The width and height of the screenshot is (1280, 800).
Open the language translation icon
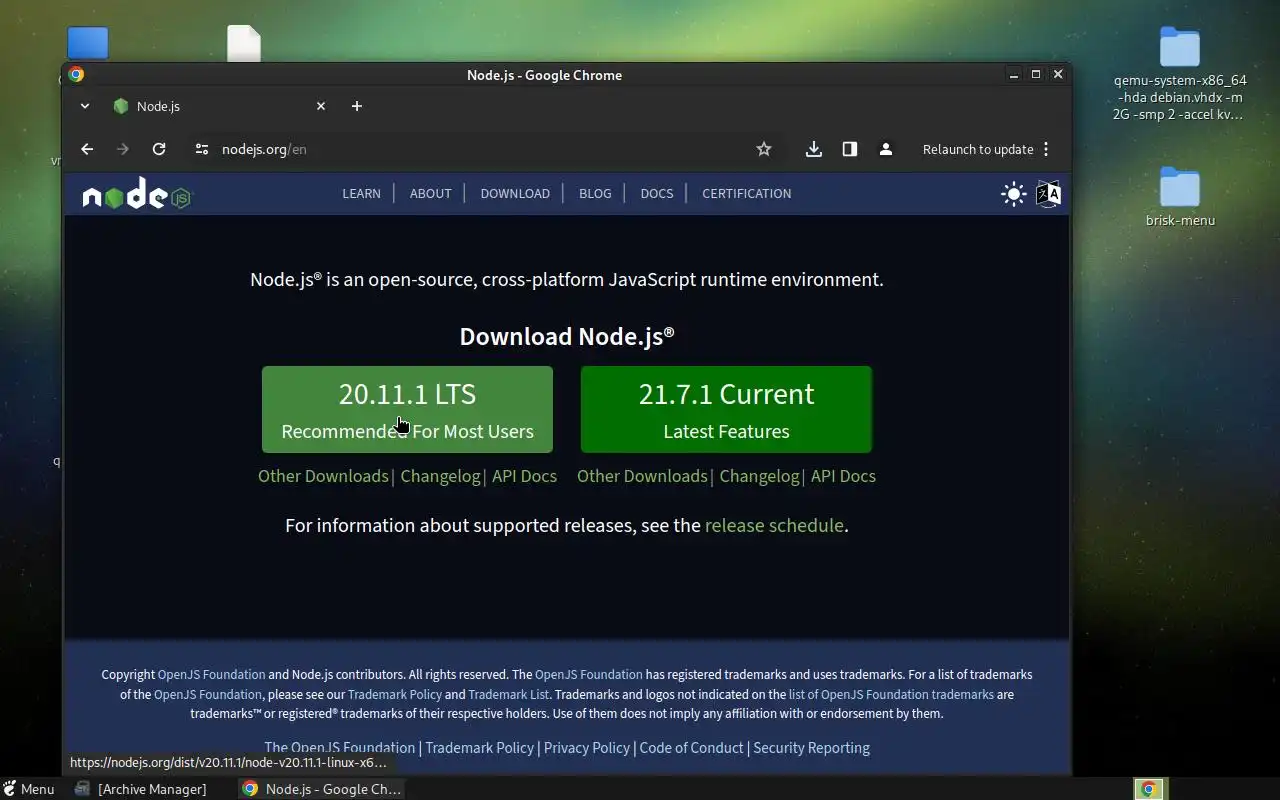click(1048, 194)
